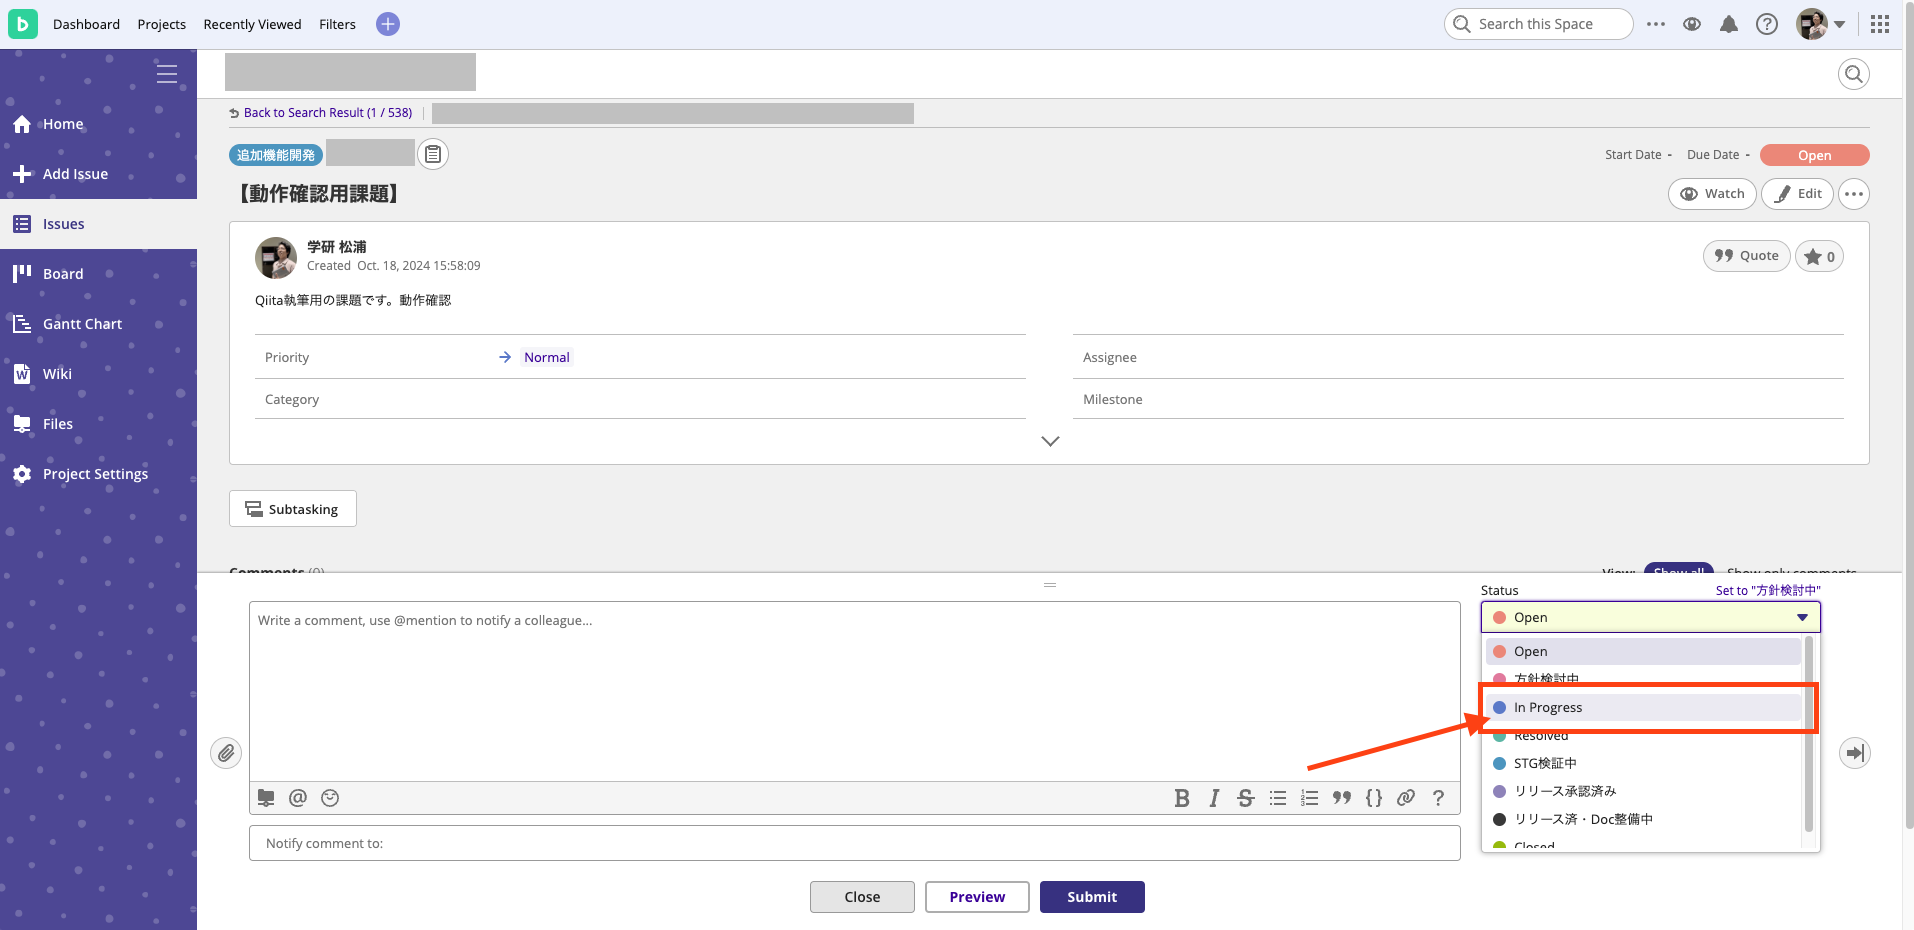Open the Filters menu
This screenshot has height=930, width=1914.
tap(336, 24)
